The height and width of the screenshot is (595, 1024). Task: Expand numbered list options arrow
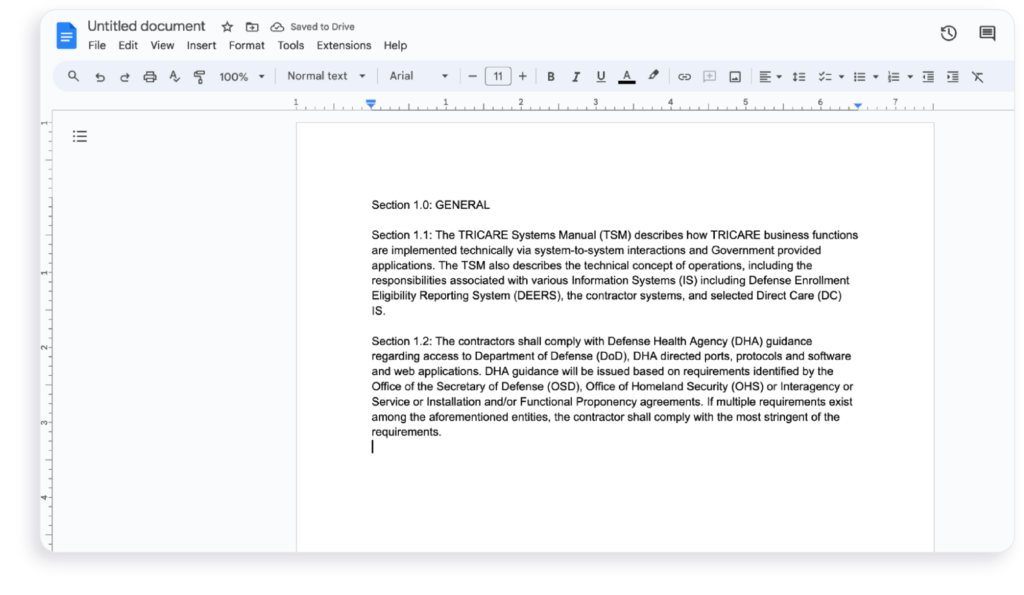(x=910, y=77)
